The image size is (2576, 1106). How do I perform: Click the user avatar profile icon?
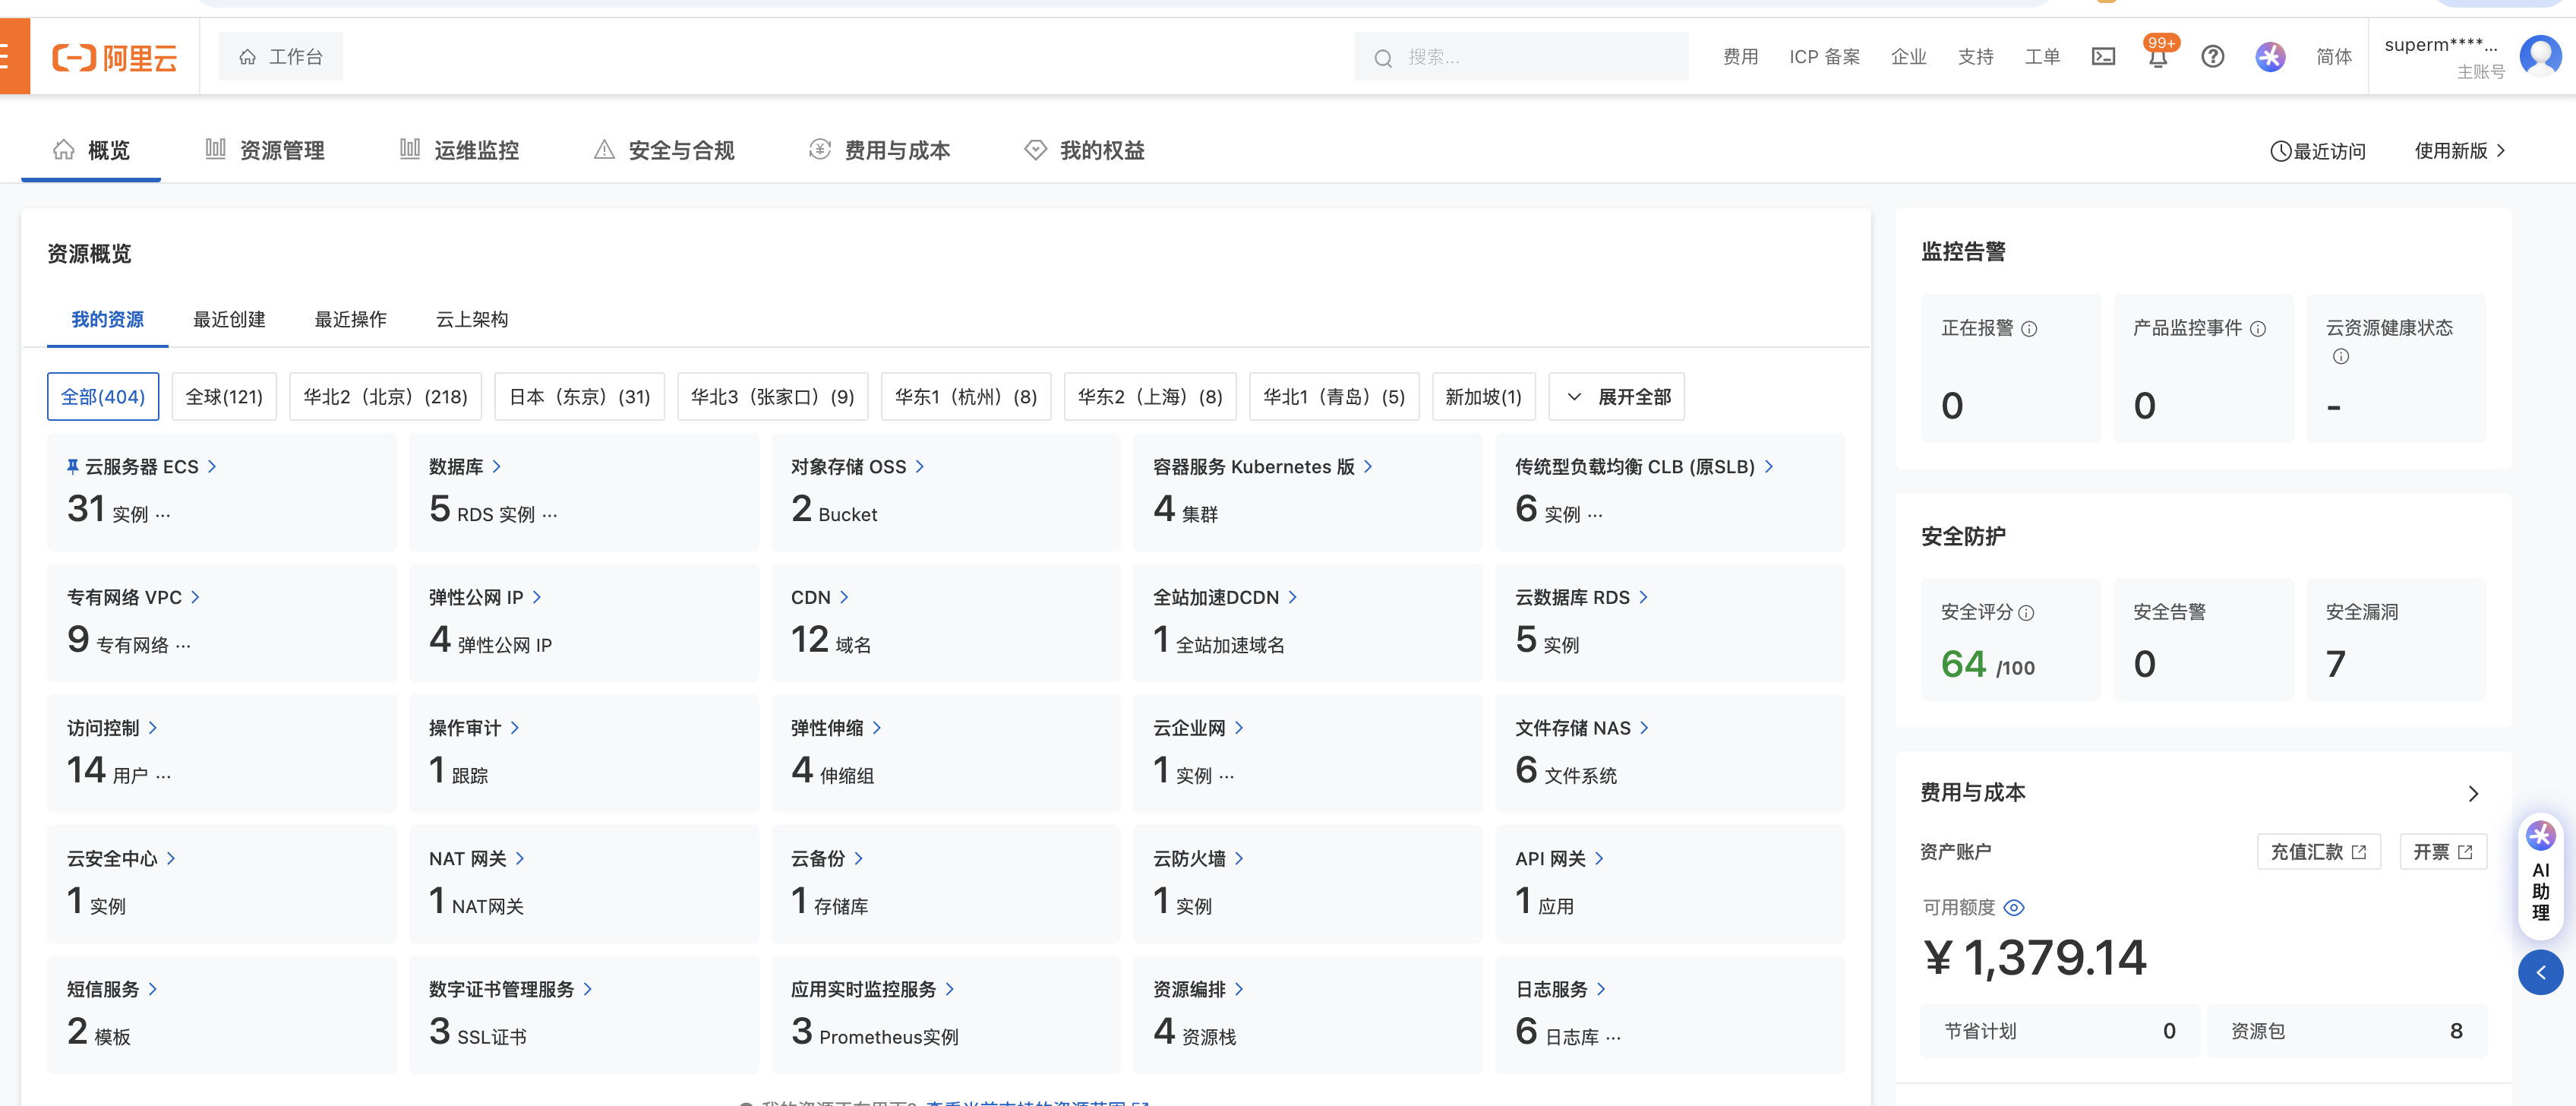click(x=2540, y=56)
